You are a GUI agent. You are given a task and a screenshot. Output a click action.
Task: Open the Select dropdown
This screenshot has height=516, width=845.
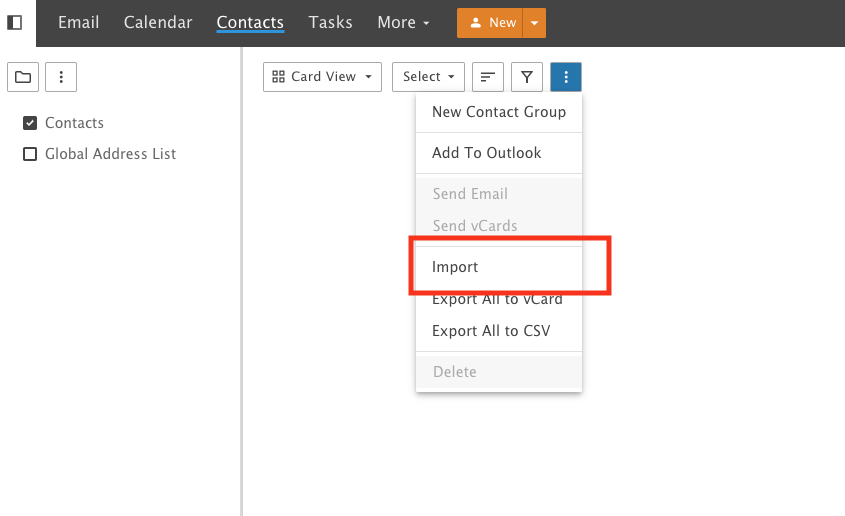point(429,77)
